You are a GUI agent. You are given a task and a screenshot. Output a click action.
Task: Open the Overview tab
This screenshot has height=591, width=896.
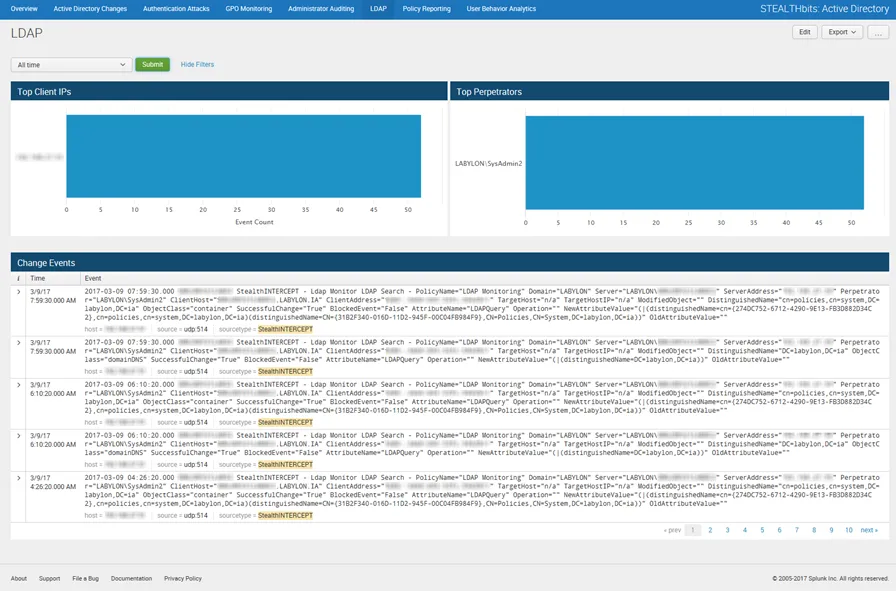click(24, 9)
